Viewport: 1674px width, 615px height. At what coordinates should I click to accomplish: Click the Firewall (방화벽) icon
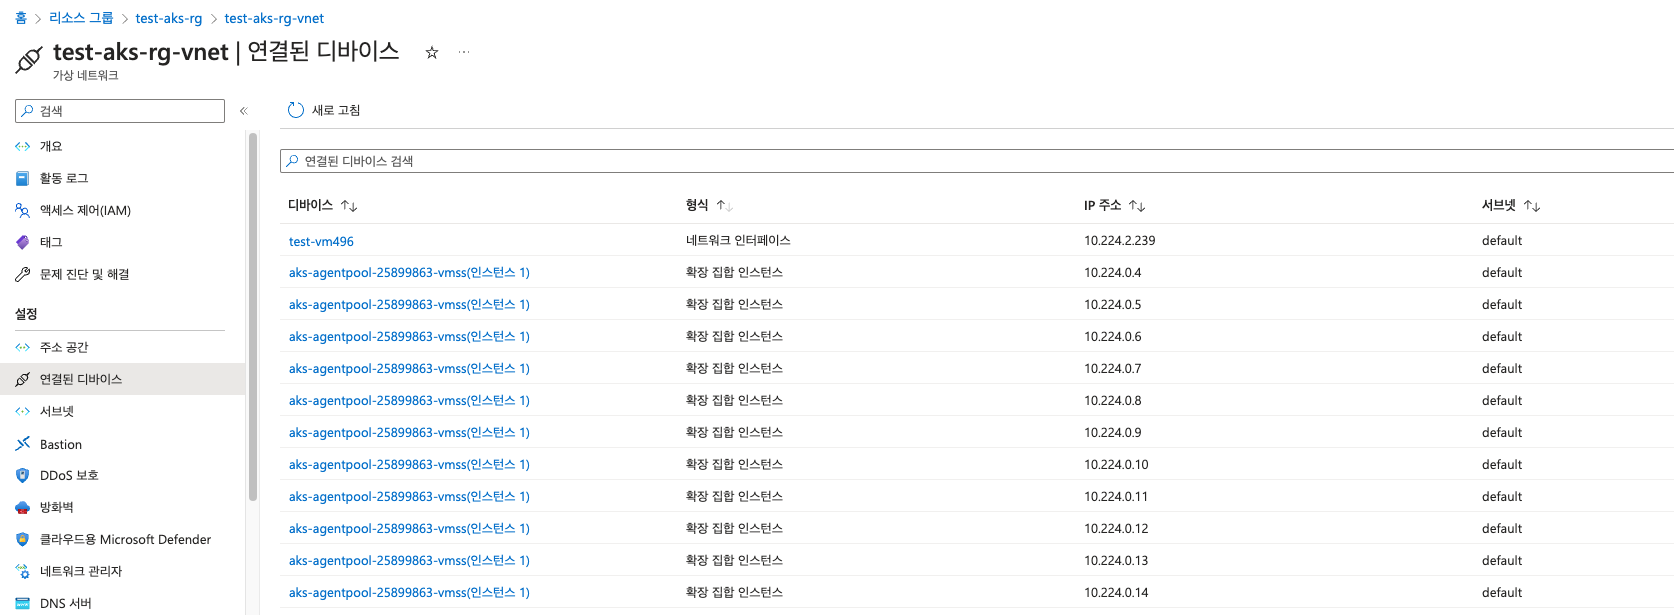pos(23,507)
